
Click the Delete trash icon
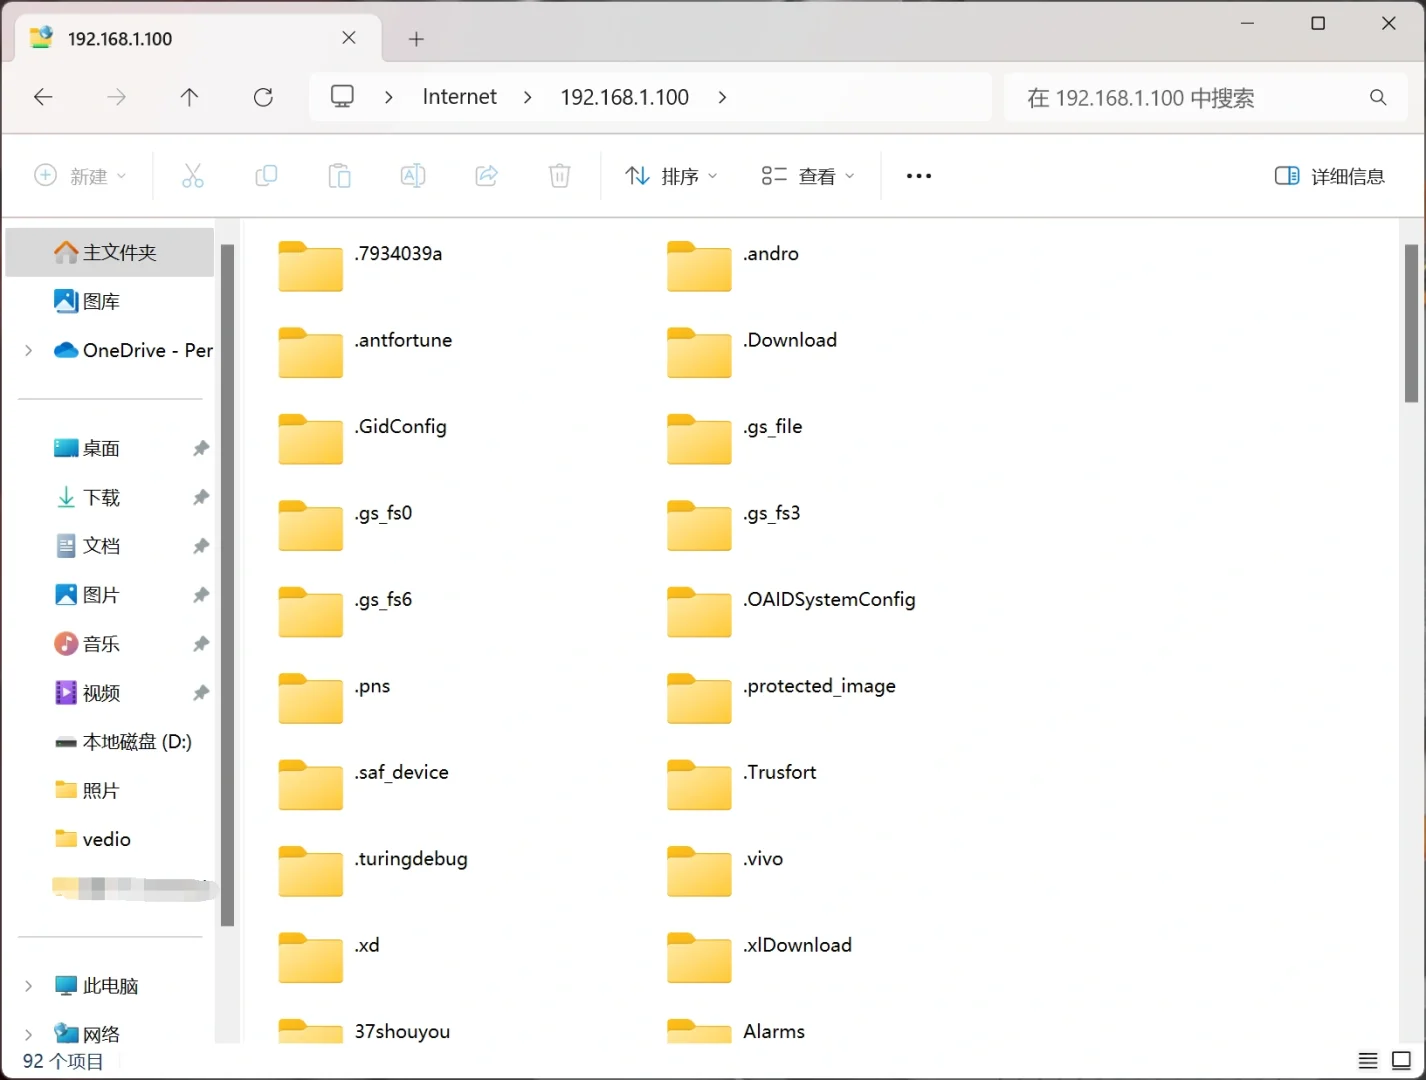click(x=560, y=176)
